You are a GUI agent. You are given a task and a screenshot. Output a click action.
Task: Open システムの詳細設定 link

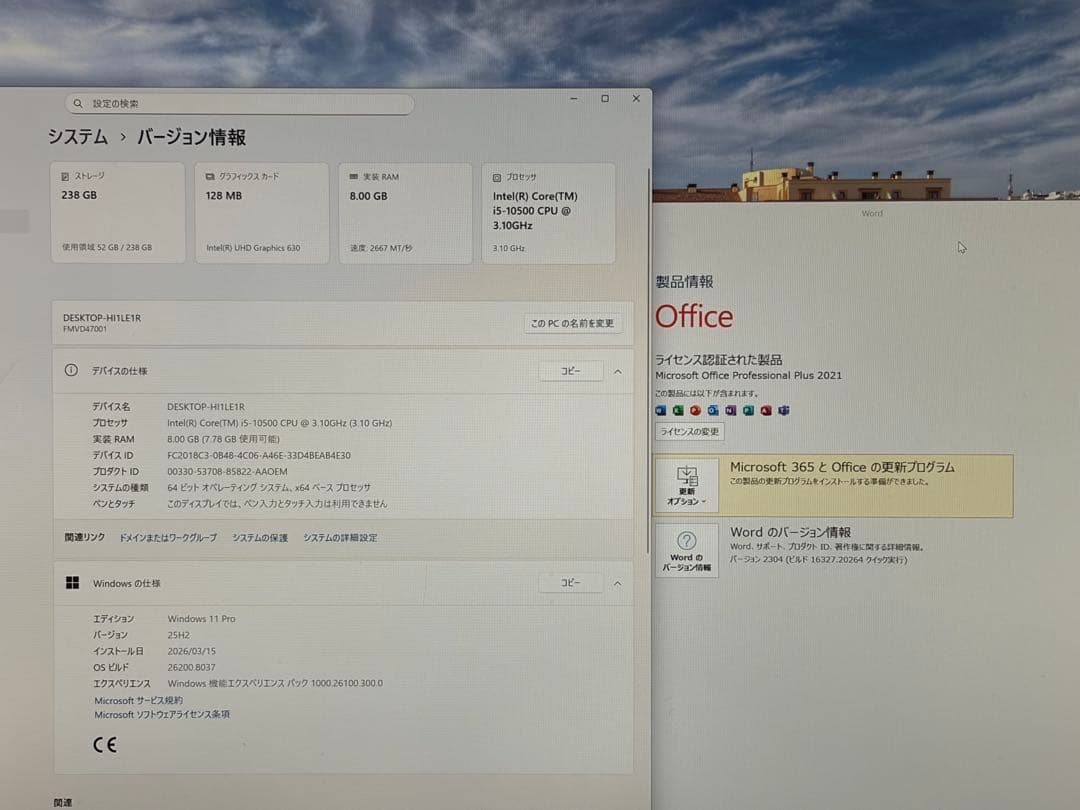click(340, 537)
